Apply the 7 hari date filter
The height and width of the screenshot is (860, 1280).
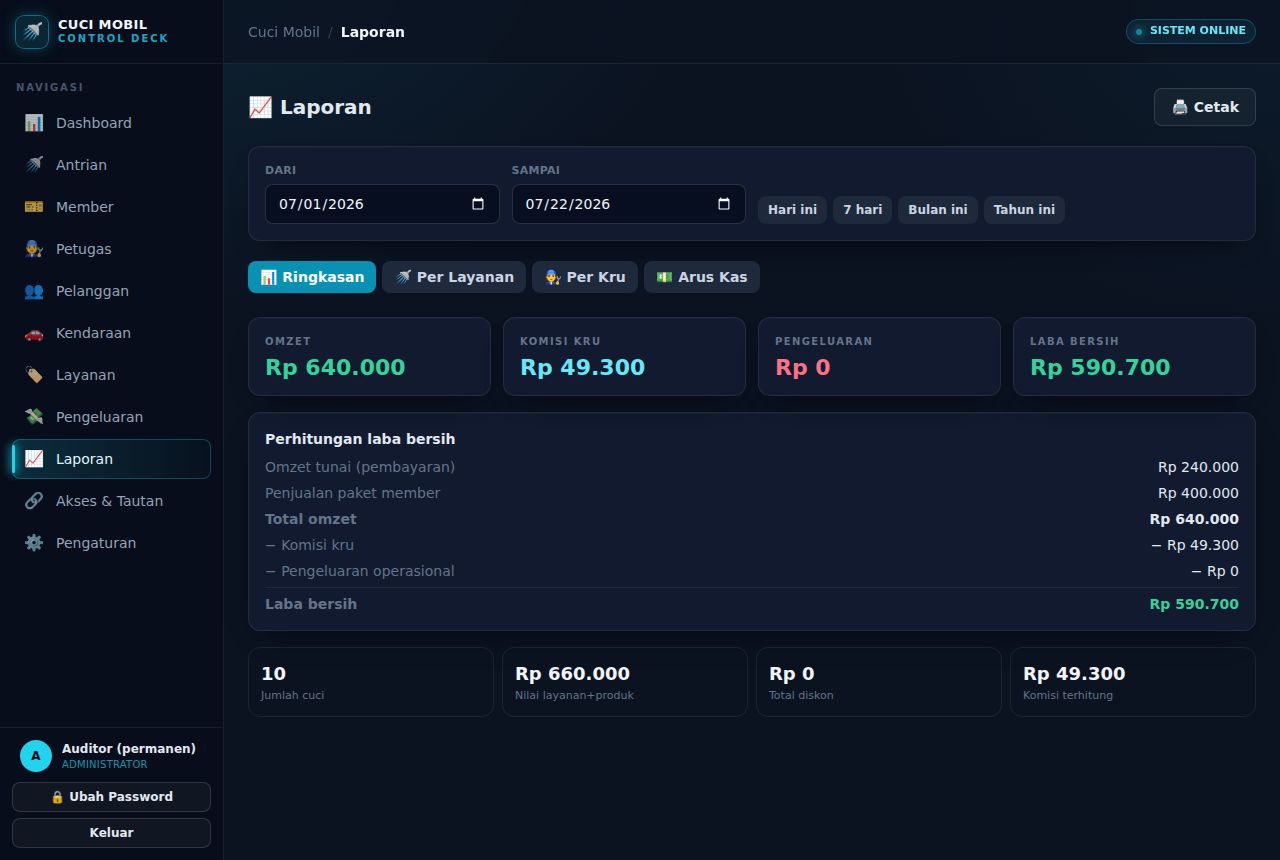tap(862, 210)
